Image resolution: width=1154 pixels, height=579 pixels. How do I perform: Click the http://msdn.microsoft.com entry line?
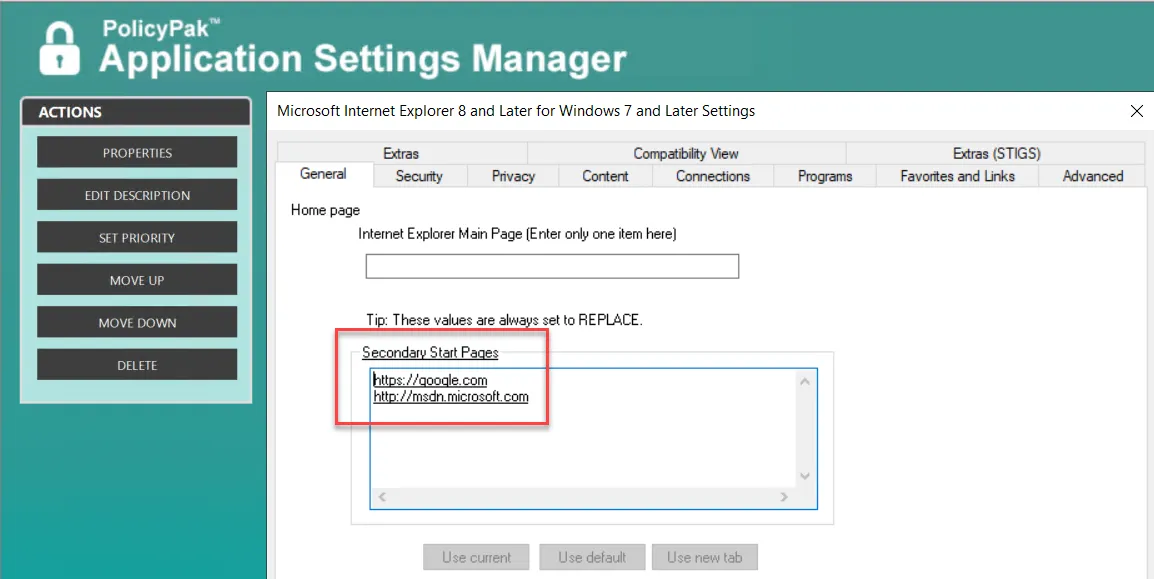[450, 397]
